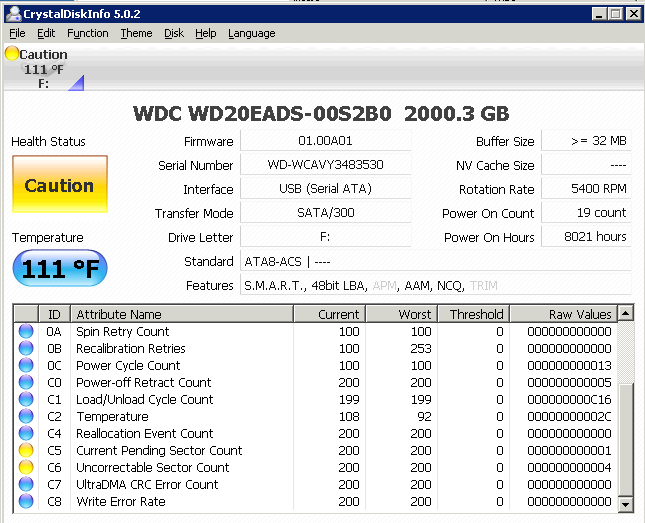Click the yellow Caution disk status icon for drive F:

click(12, 53)
